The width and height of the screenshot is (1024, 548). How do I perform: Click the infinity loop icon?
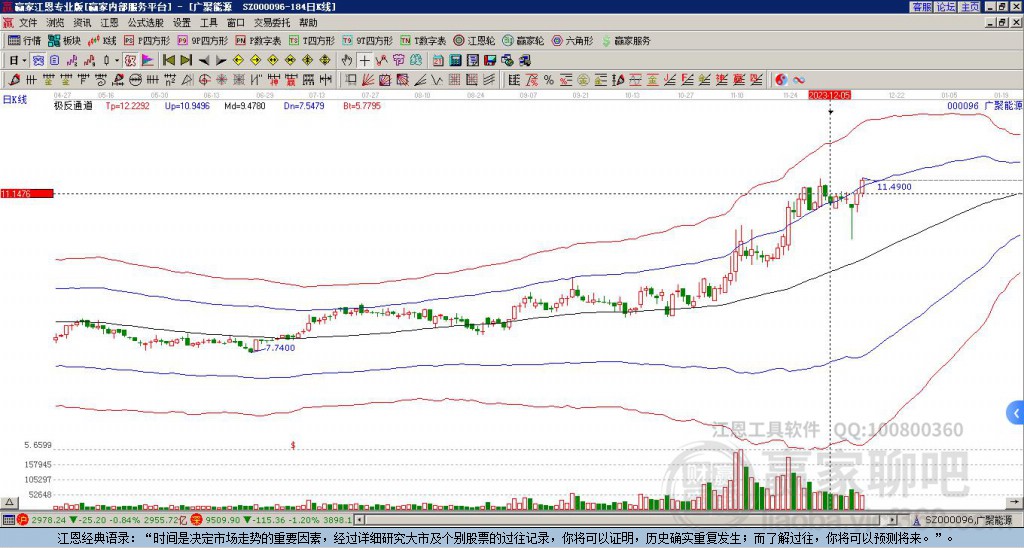[x=799, y=80]
